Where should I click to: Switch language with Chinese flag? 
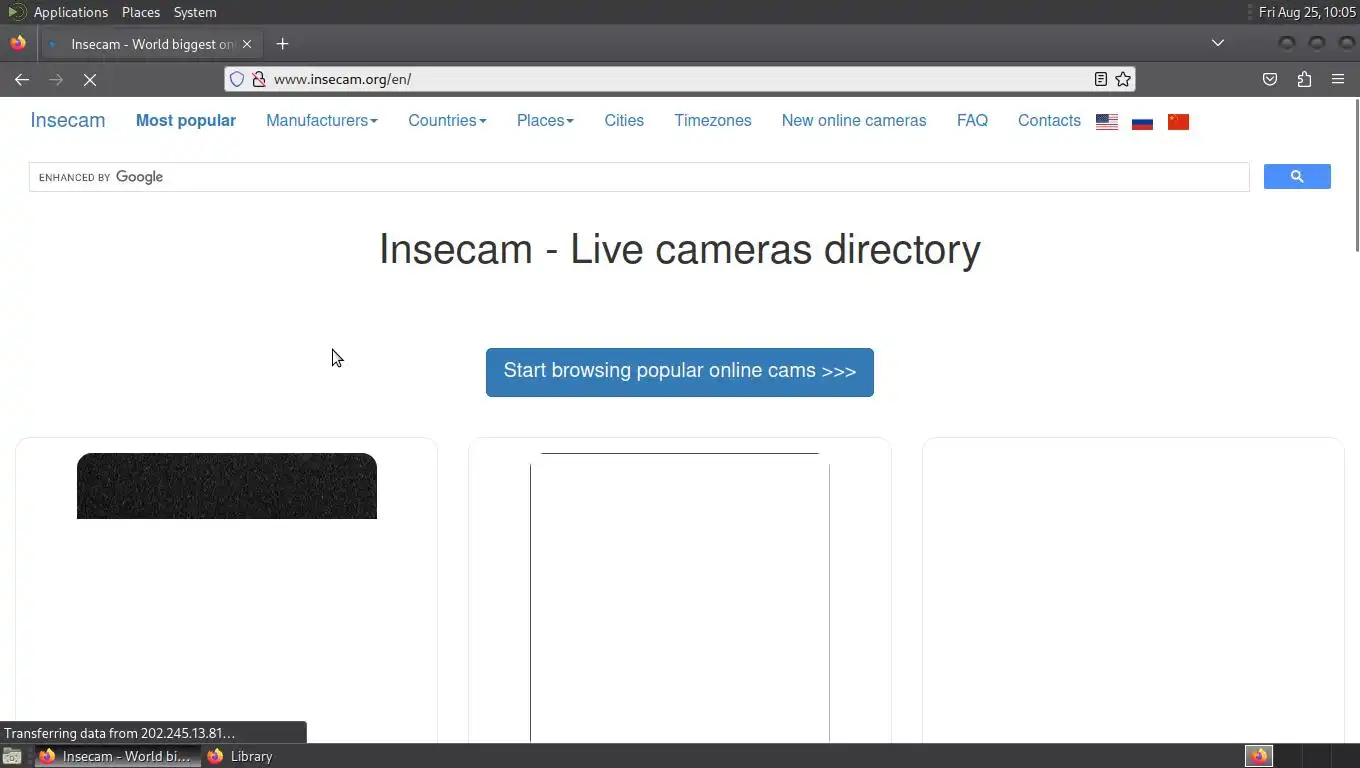tap(1179, 122)
